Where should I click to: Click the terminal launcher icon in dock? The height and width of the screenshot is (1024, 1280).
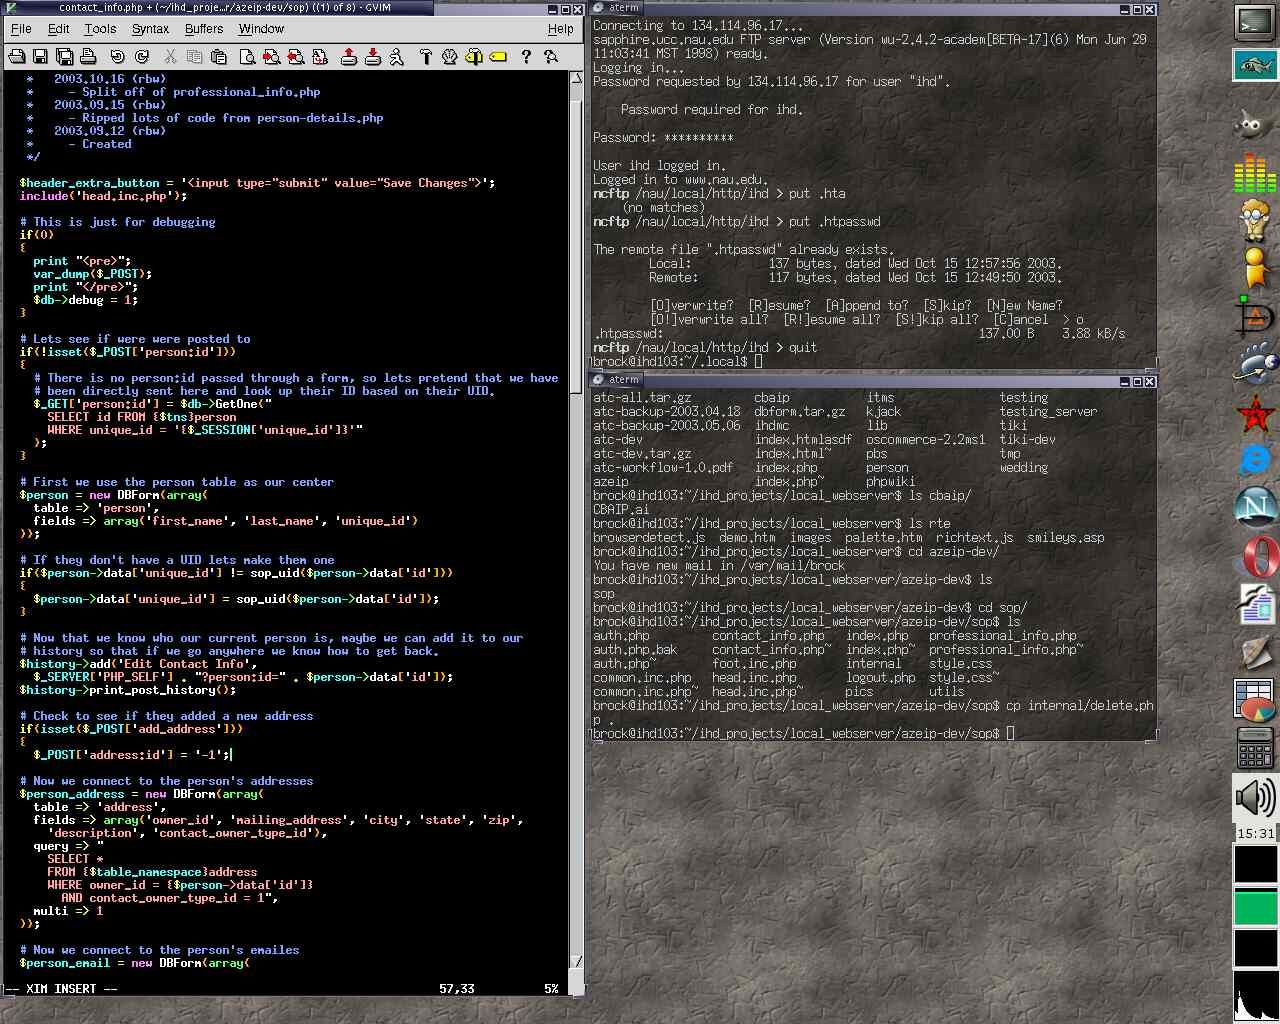click(1254, 22)
